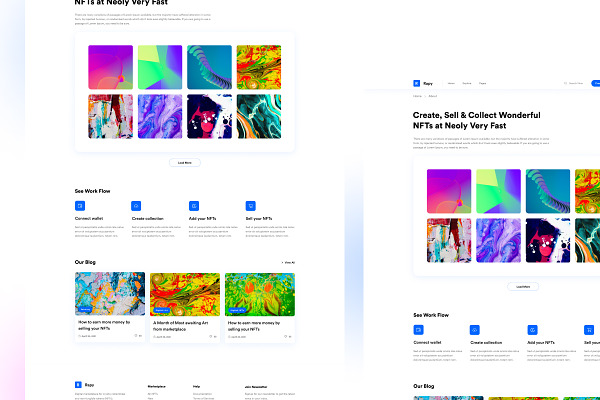Open the A blend blog card's marbled image
Viewport: 600px width, 400px height.
[185, 294]
